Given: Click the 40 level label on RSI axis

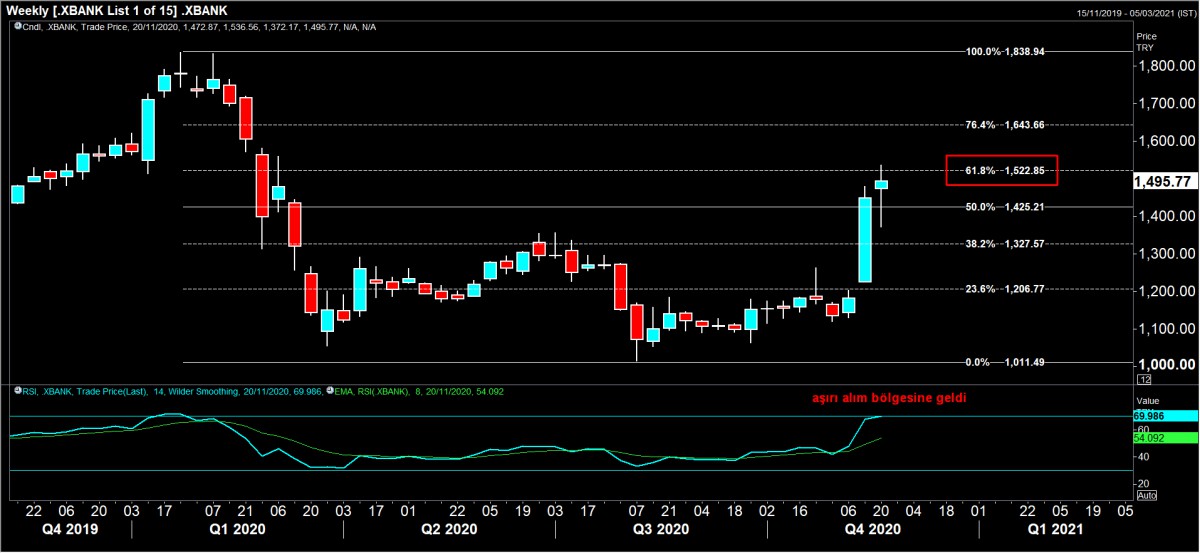Looking at the screenshot, I should pyautogui.click(x=1144, y=457).
